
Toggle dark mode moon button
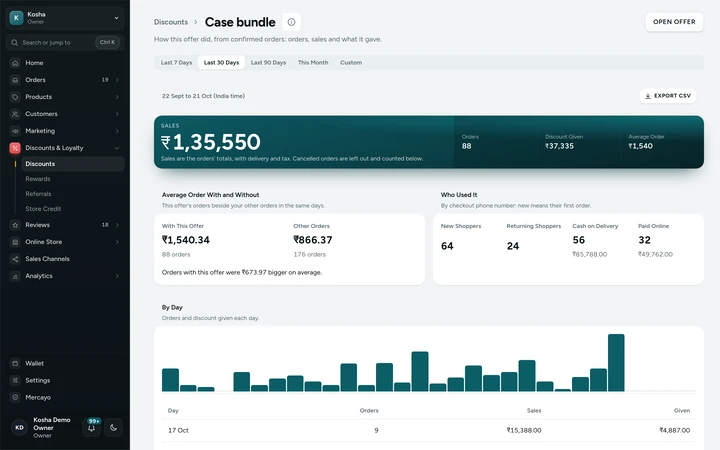(113, 428)
